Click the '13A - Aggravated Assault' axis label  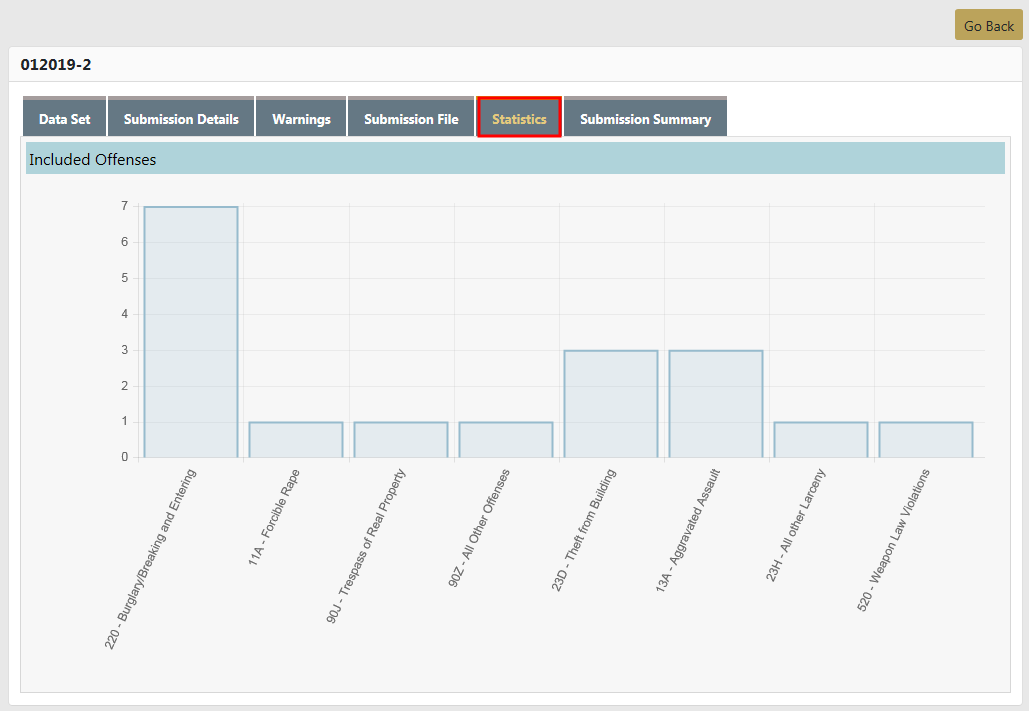(688, 531)
